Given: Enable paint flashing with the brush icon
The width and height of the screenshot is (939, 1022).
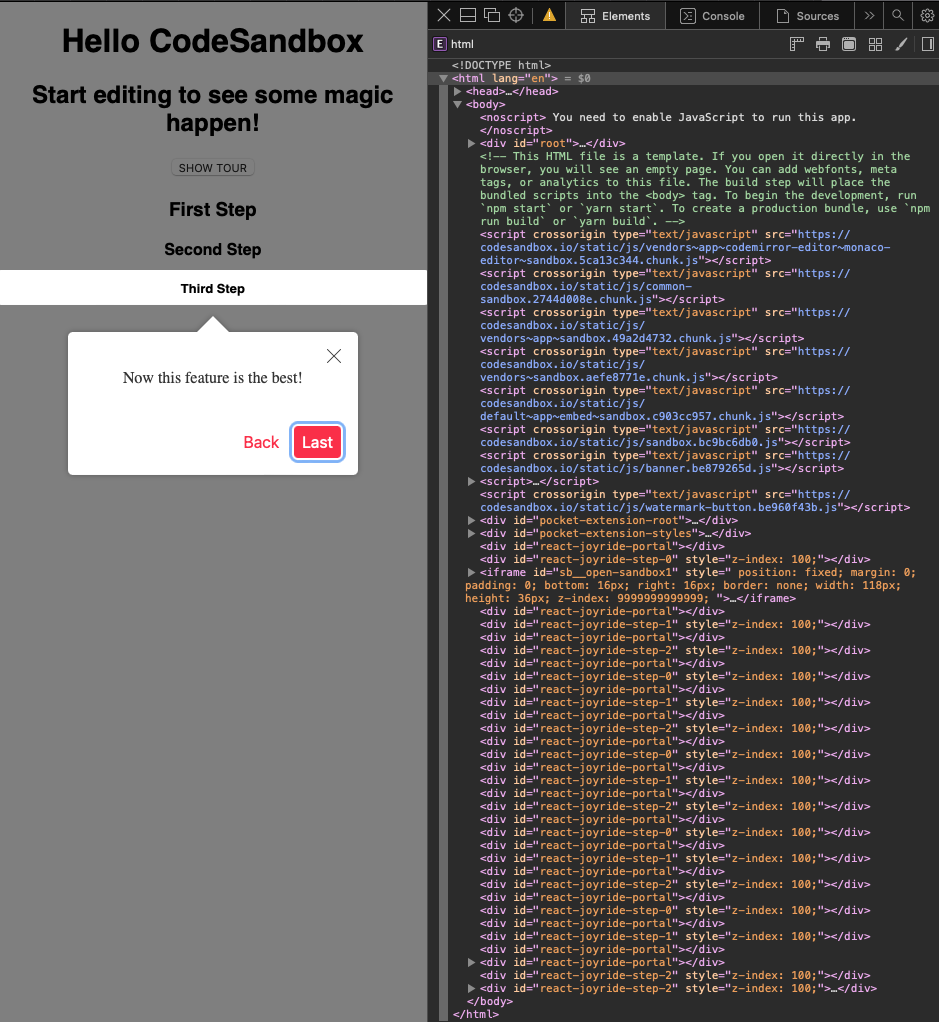Looking at the screenshot, I should click(901, 44).
